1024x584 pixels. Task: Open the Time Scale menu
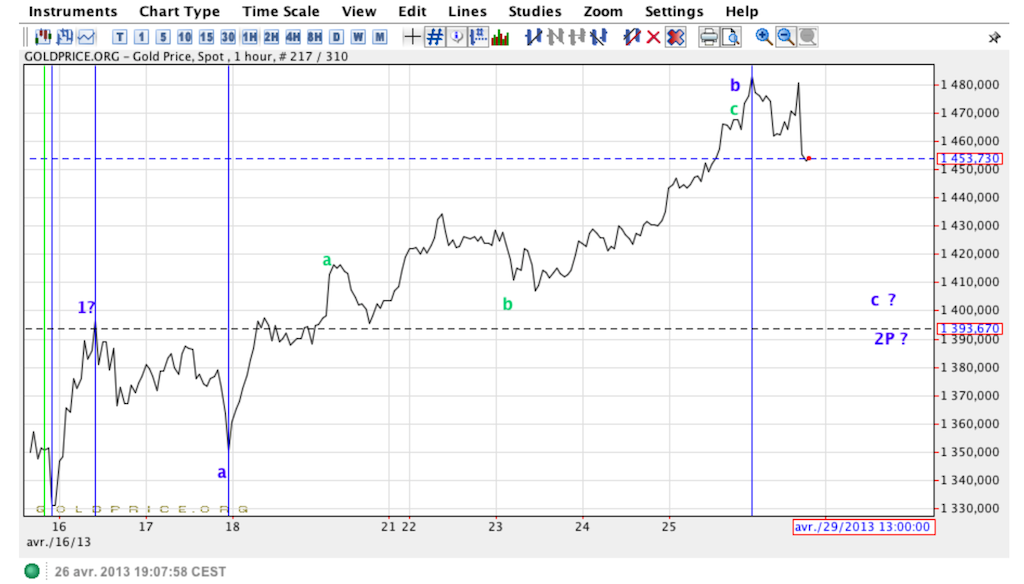pyautogui.click(x=281, y=12)
